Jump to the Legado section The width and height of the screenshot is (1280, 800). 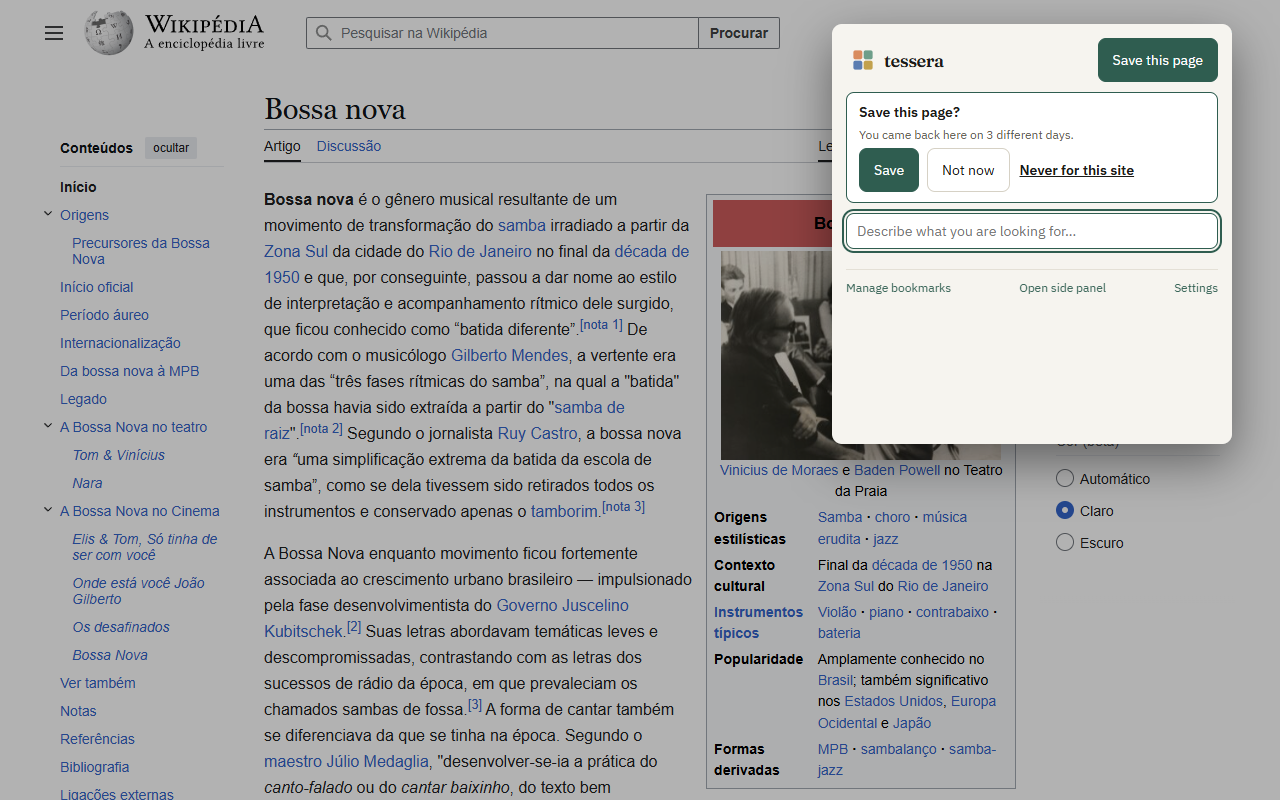[83, 399]
